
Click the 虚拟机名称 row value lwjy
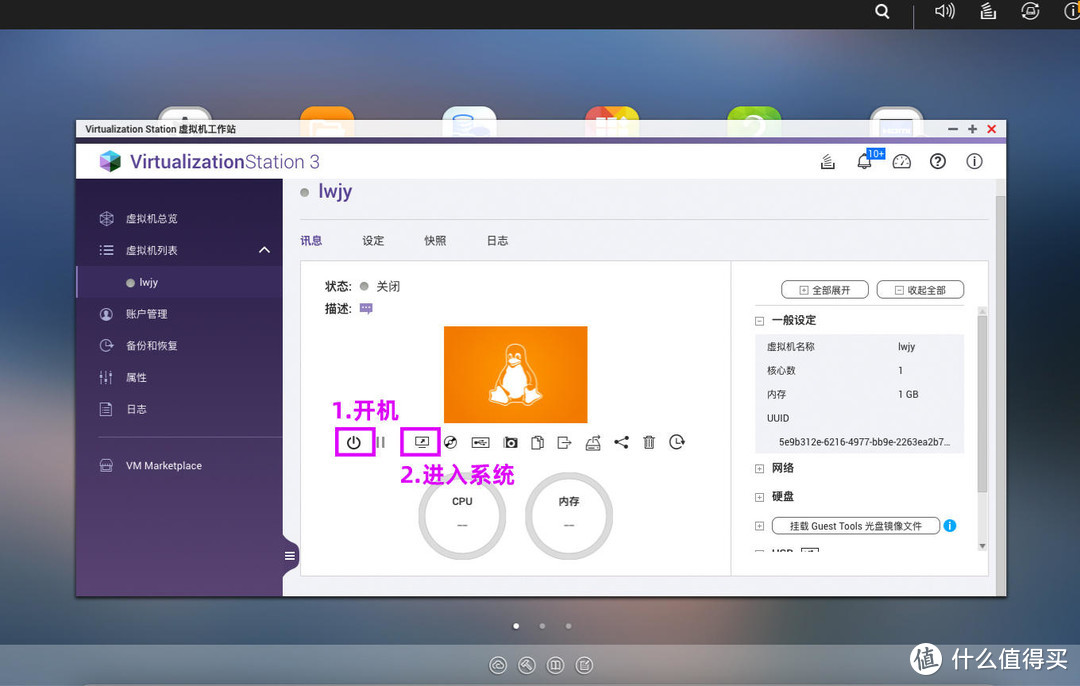click(906, 346)
